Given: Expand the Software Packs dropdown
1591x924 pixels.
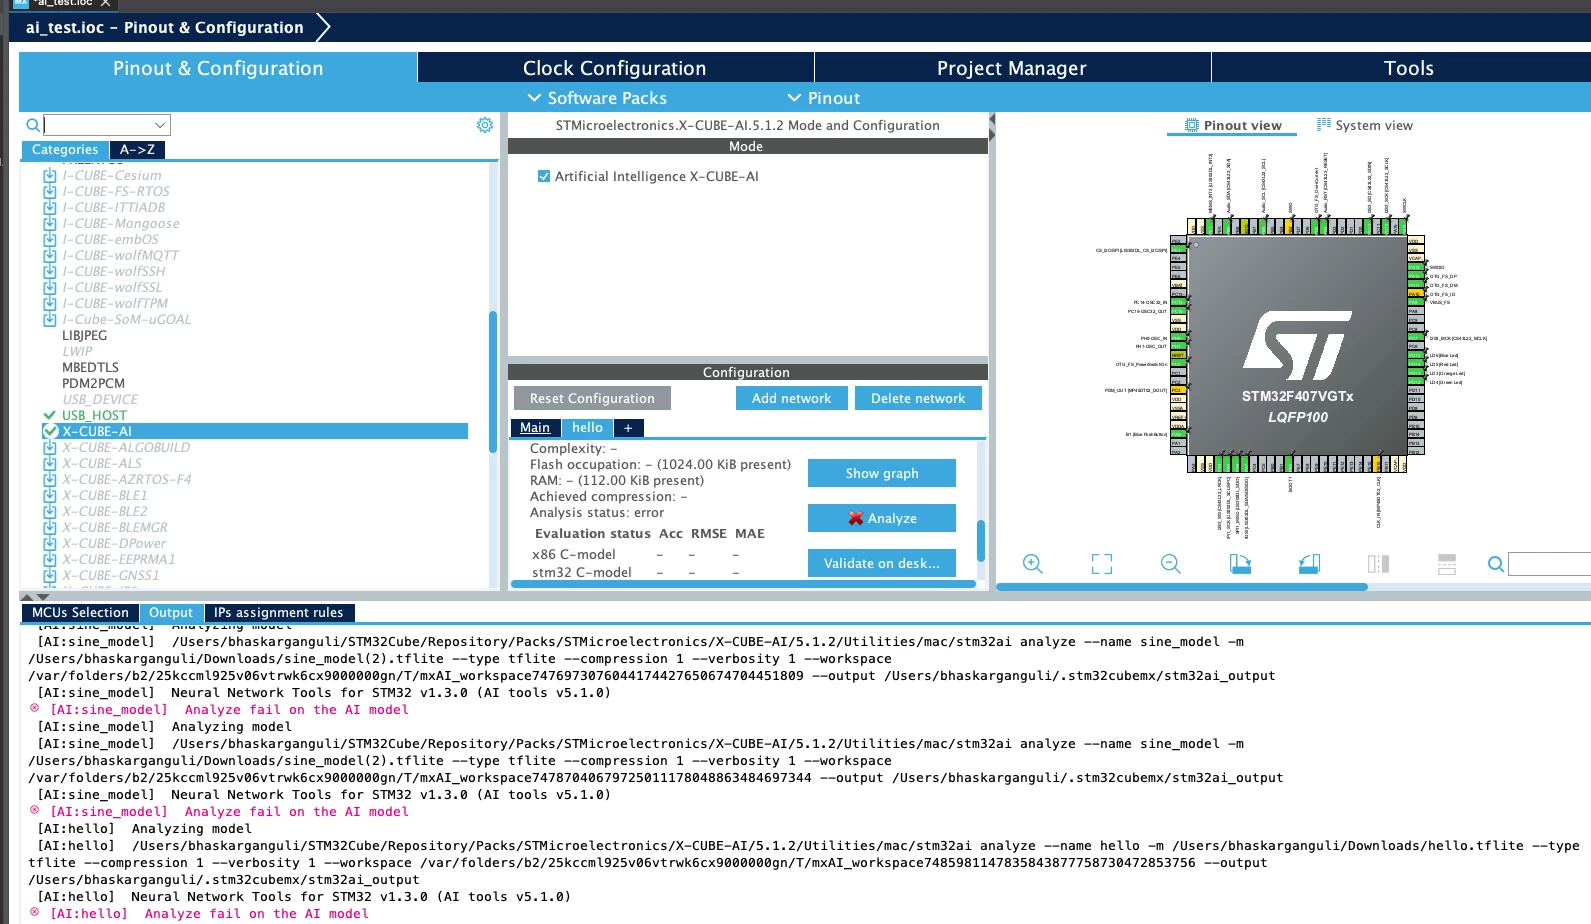Looking at the screenshot, I should pos(597,98).
